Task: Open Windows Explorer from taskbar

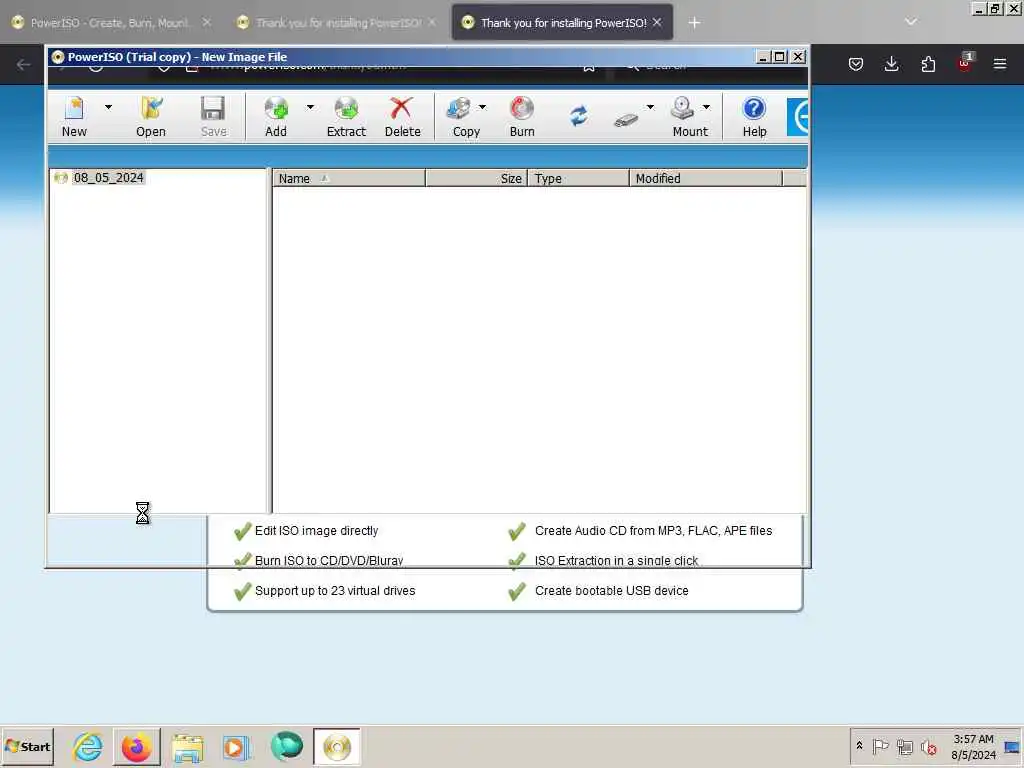Action: click(x=187, y=747)
